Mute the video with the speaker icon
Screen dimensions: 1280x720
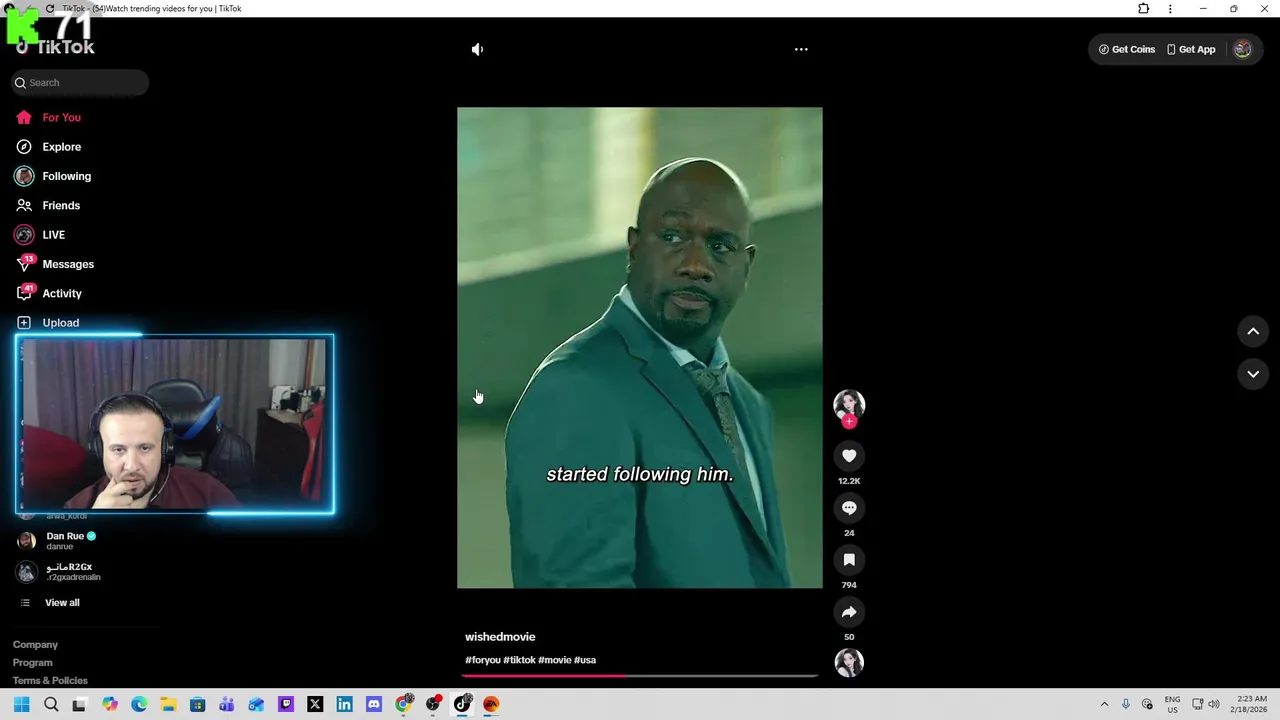[x=477, y=49]
